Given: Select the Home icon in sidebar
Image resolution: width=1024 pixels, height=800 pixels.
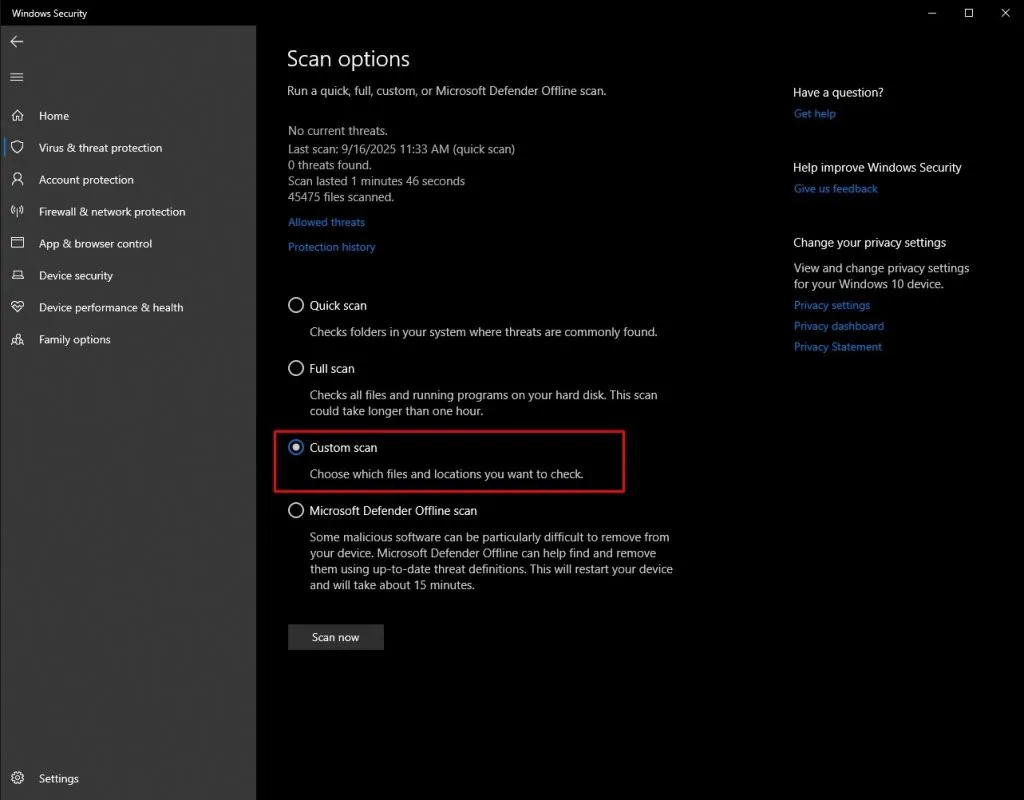Looking at the screenshot, I should [x=53, y=115].
